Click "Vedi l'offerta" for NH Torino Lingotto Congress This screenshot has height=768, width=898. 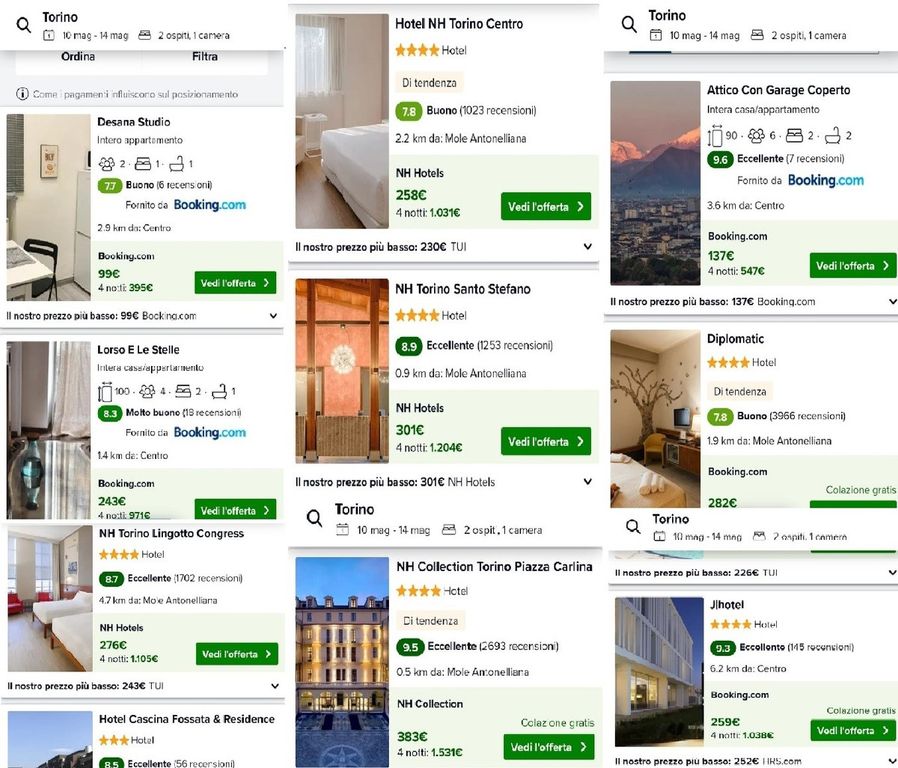pos(236,654)
